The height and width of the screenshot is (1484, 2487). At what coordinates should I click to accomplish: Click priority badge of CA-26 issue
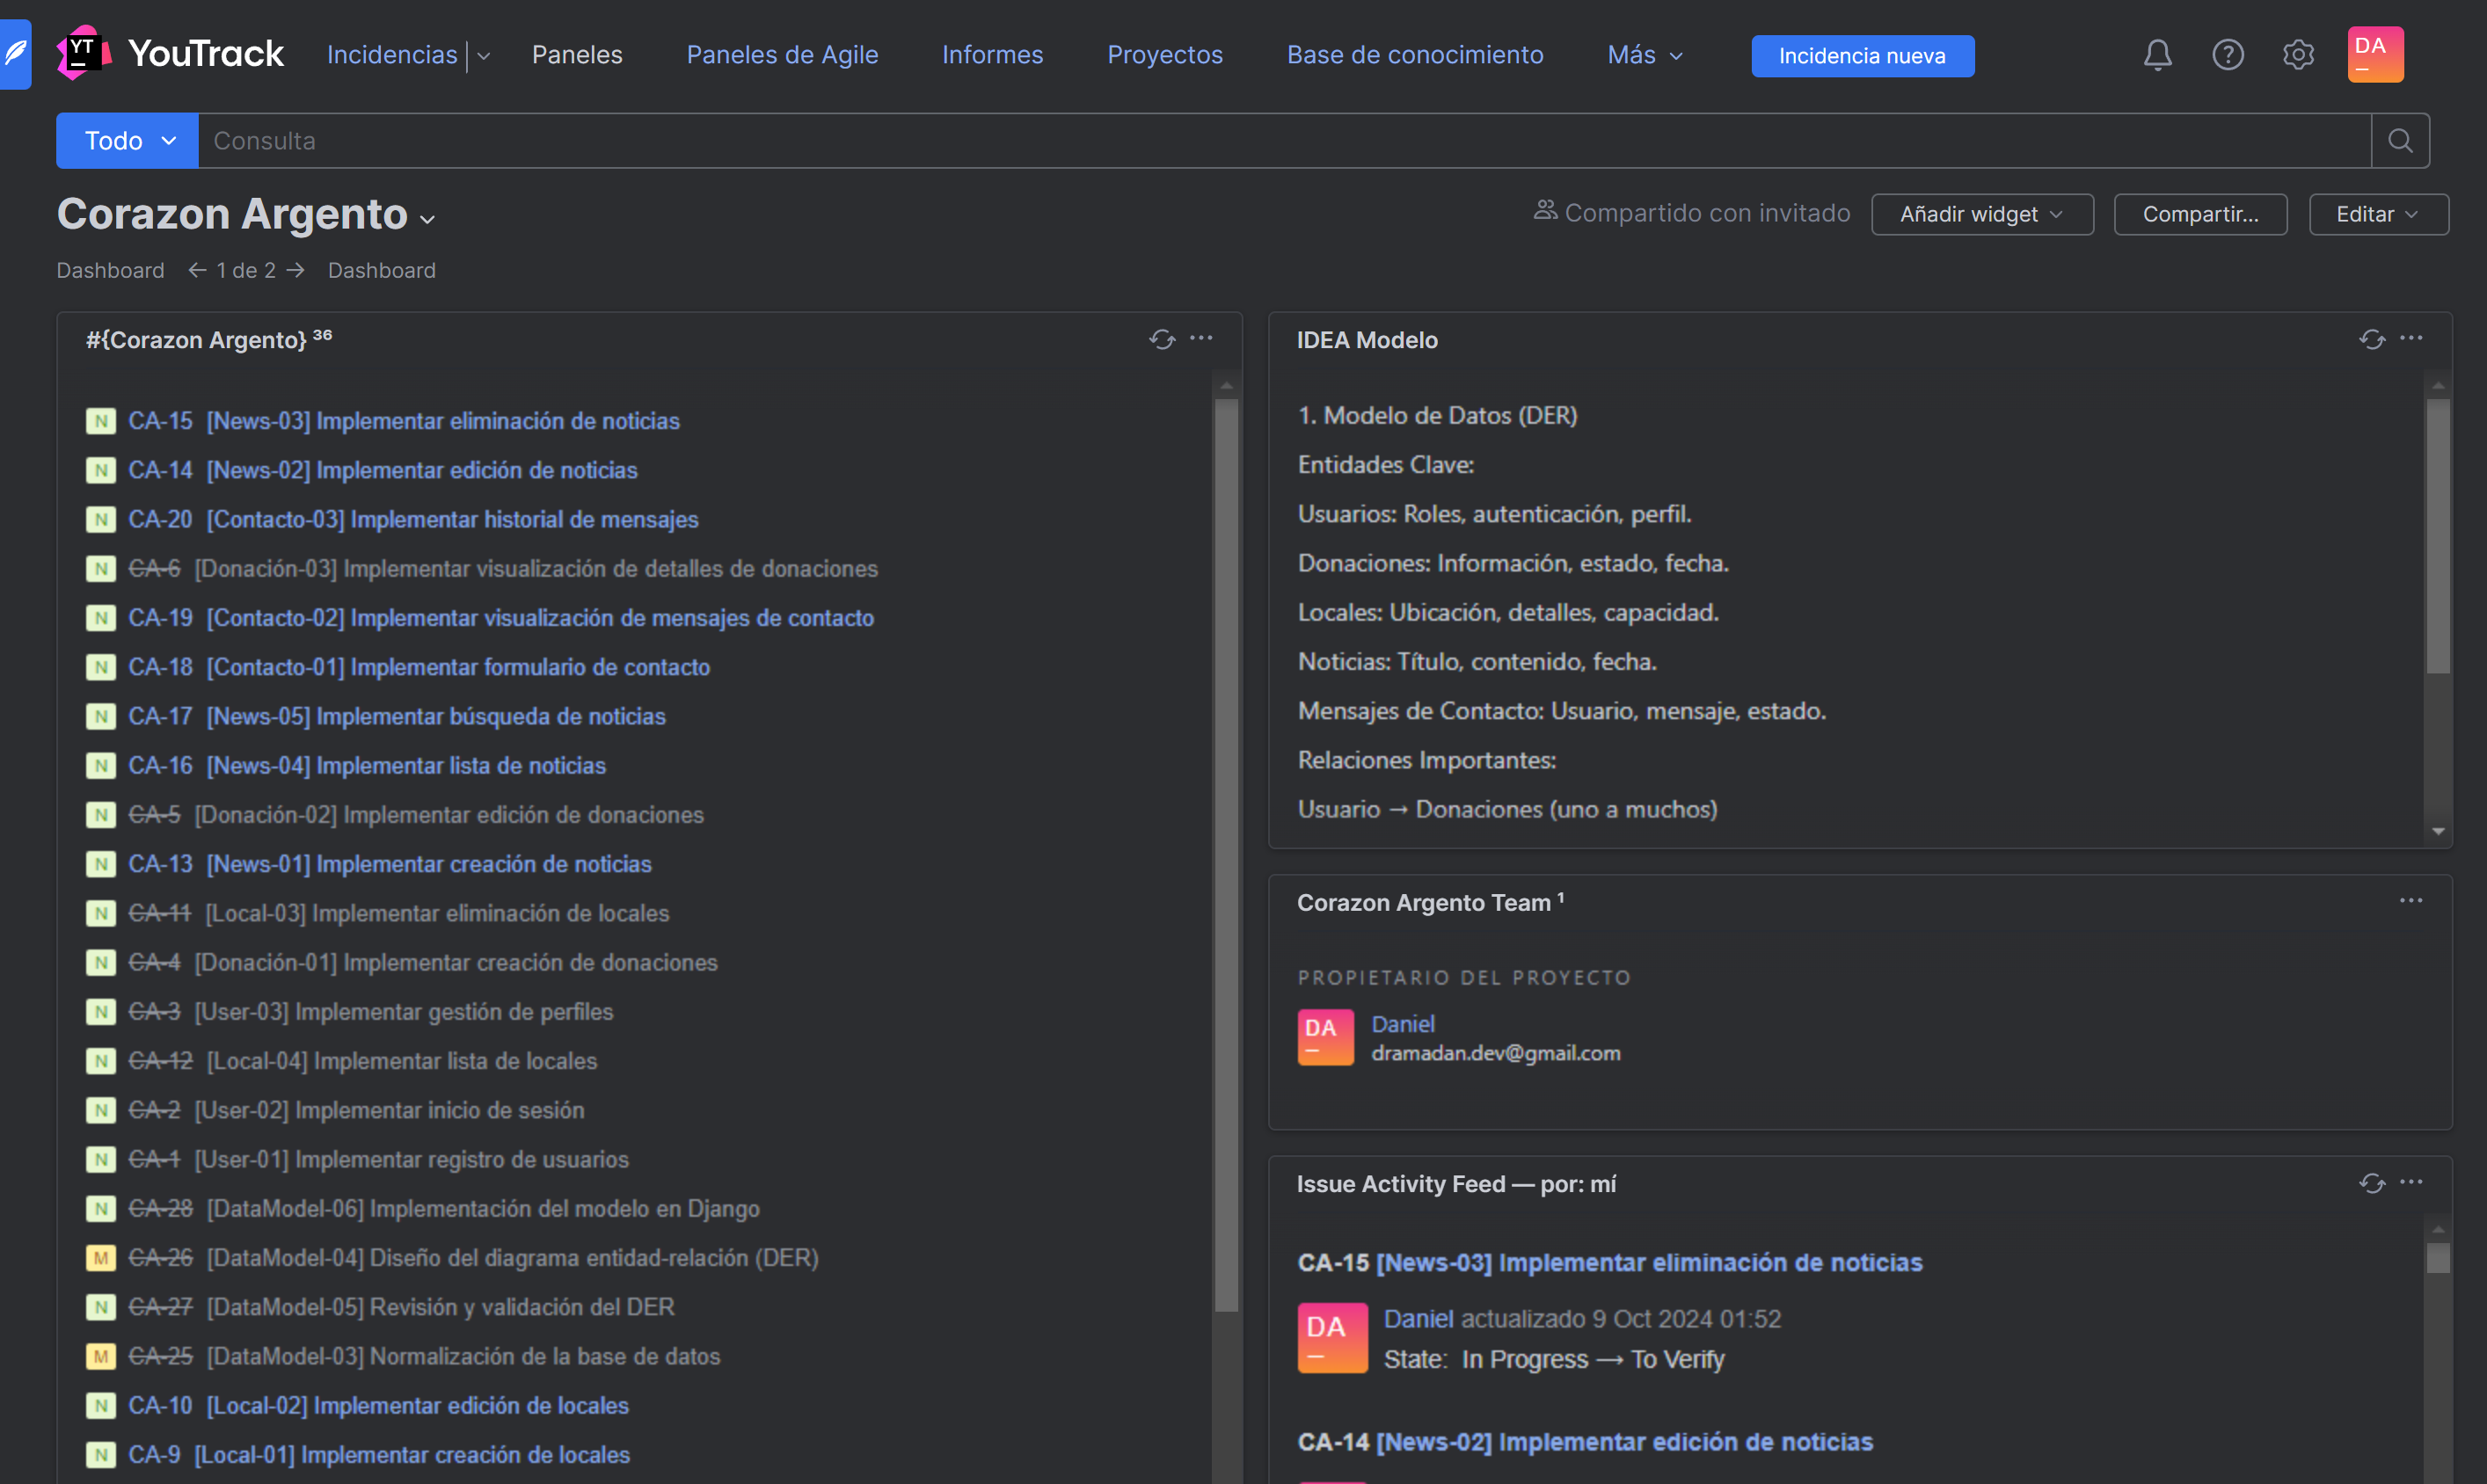pyautogui.click(x=100, y=1258)
